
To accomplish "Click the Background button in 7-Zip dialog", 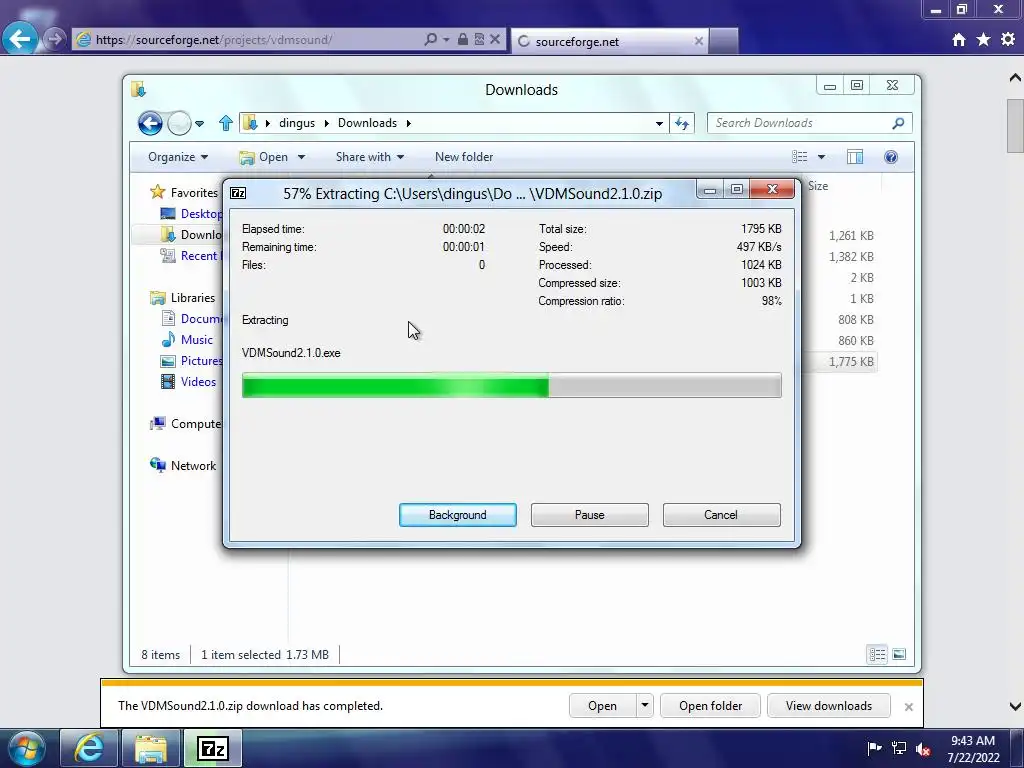I will (458, 515).
